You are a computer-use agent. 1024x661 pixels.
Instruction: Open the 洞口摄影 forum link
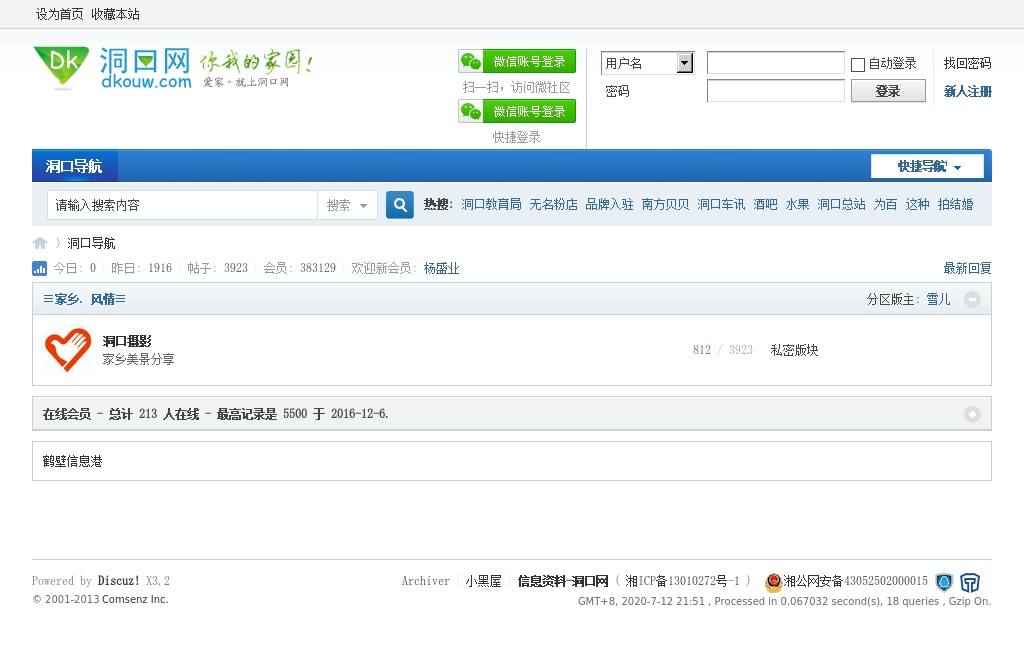tap(127, 341)
